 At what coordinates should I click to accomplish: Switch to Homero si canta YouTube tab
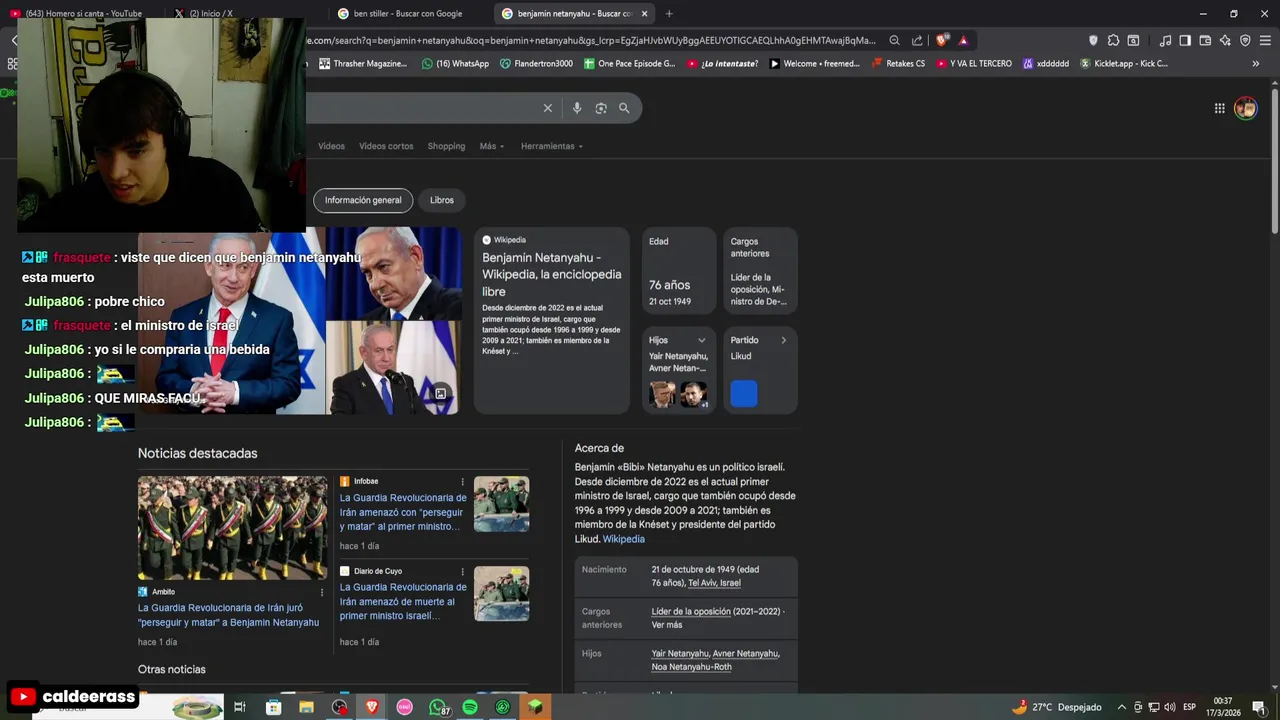[82, 14]
